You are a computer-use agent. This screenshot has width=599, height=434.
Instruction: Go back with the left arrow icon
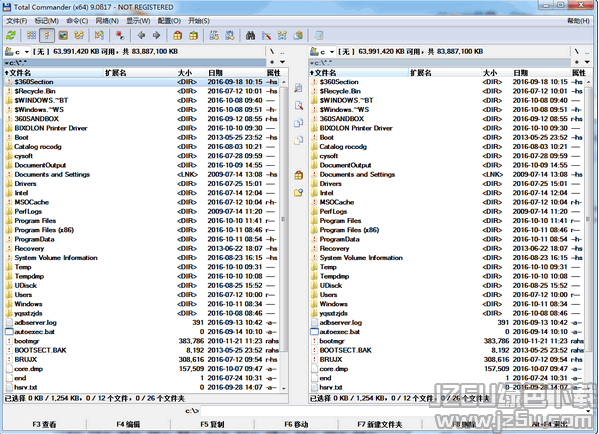click(x=141, y=36)
